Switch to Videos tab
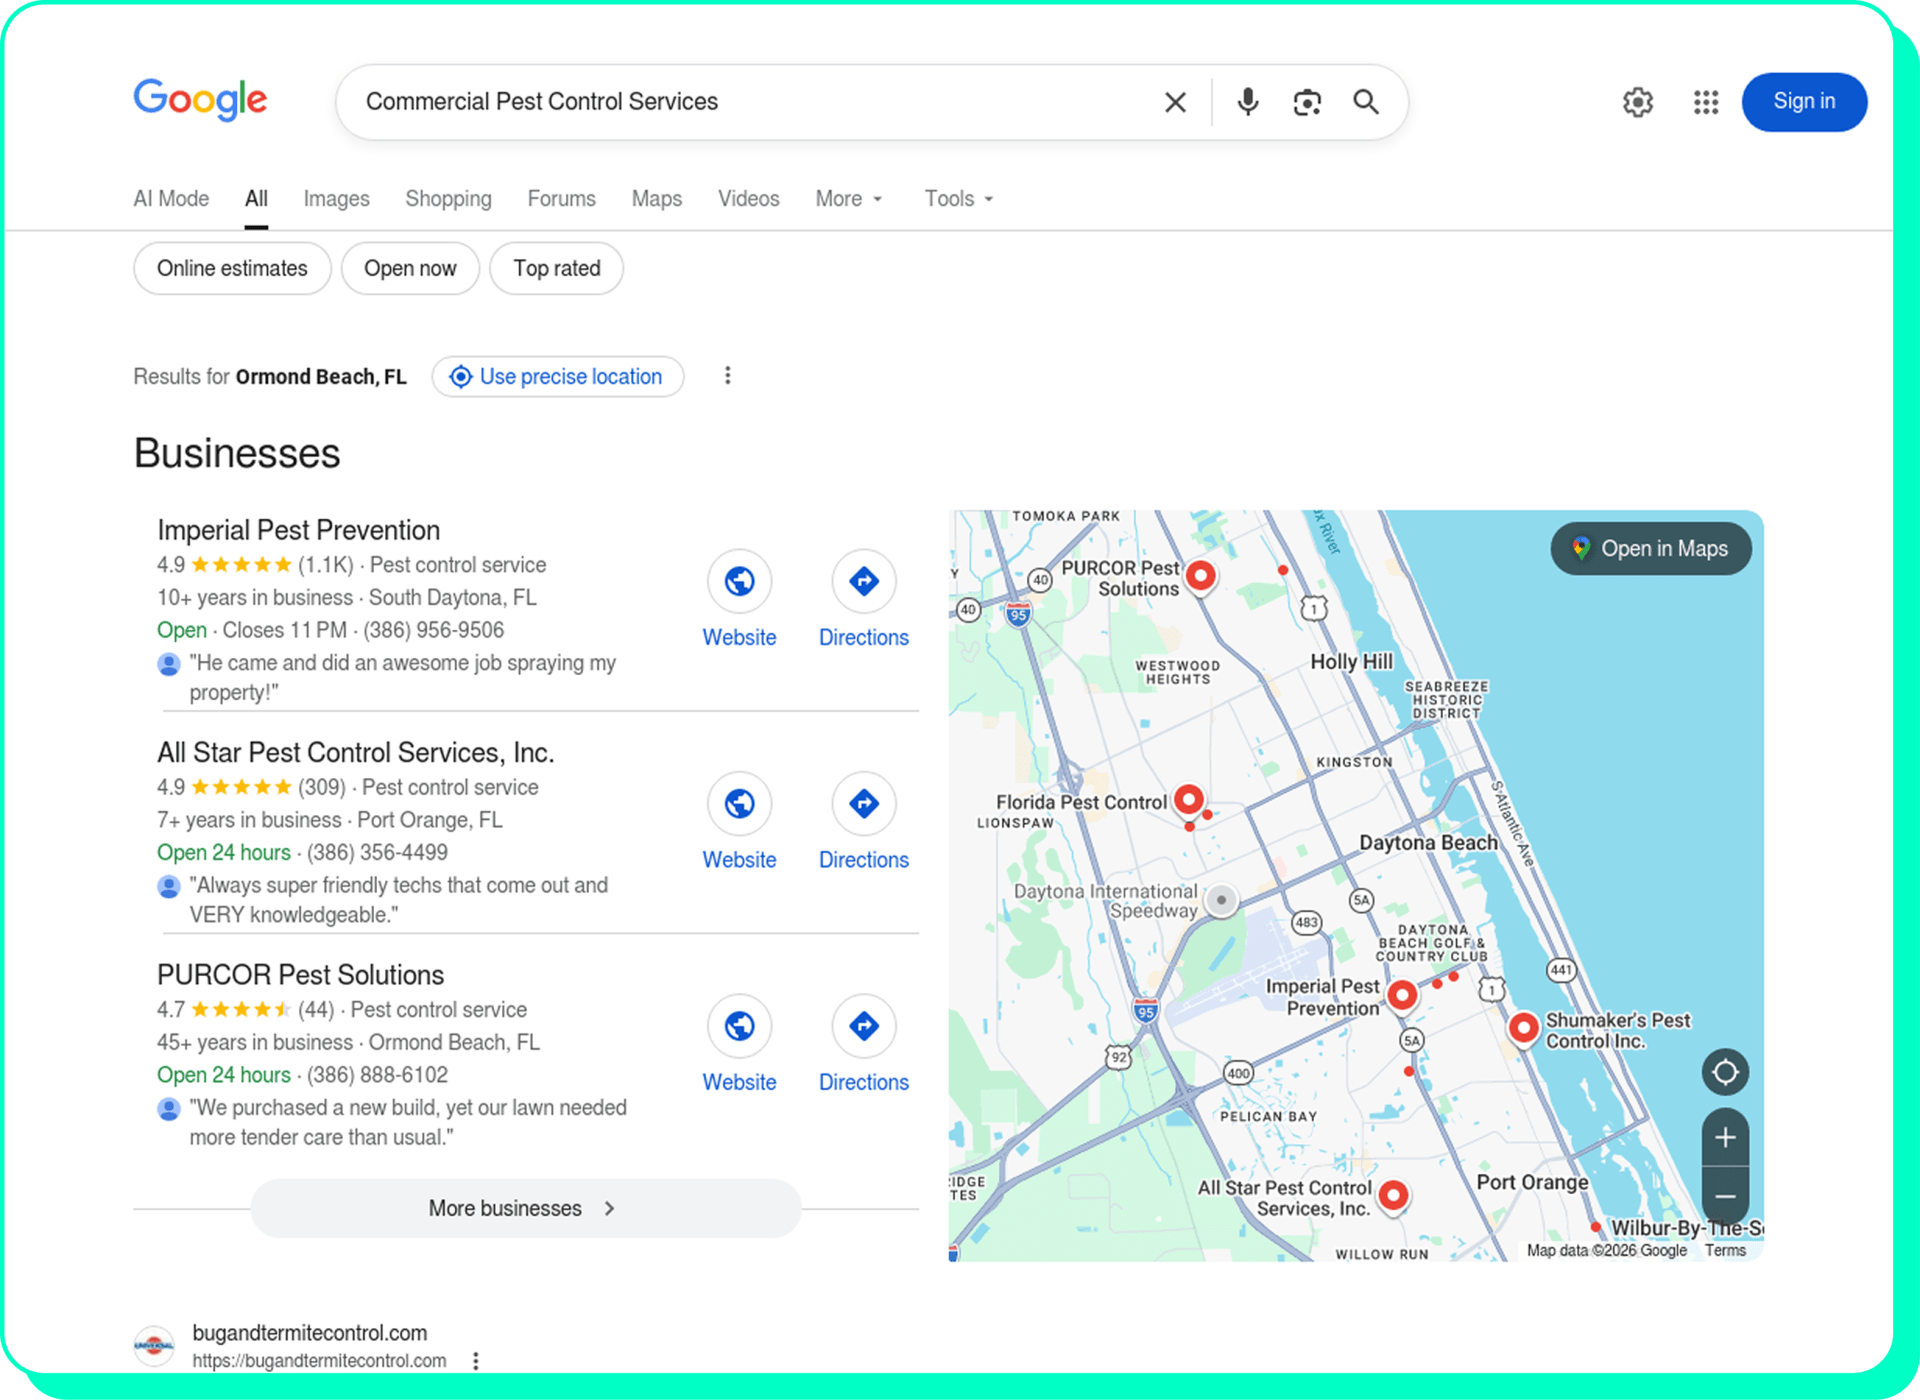The width and height of the screenshot is (1920, 1400). [x=748, y=198]
